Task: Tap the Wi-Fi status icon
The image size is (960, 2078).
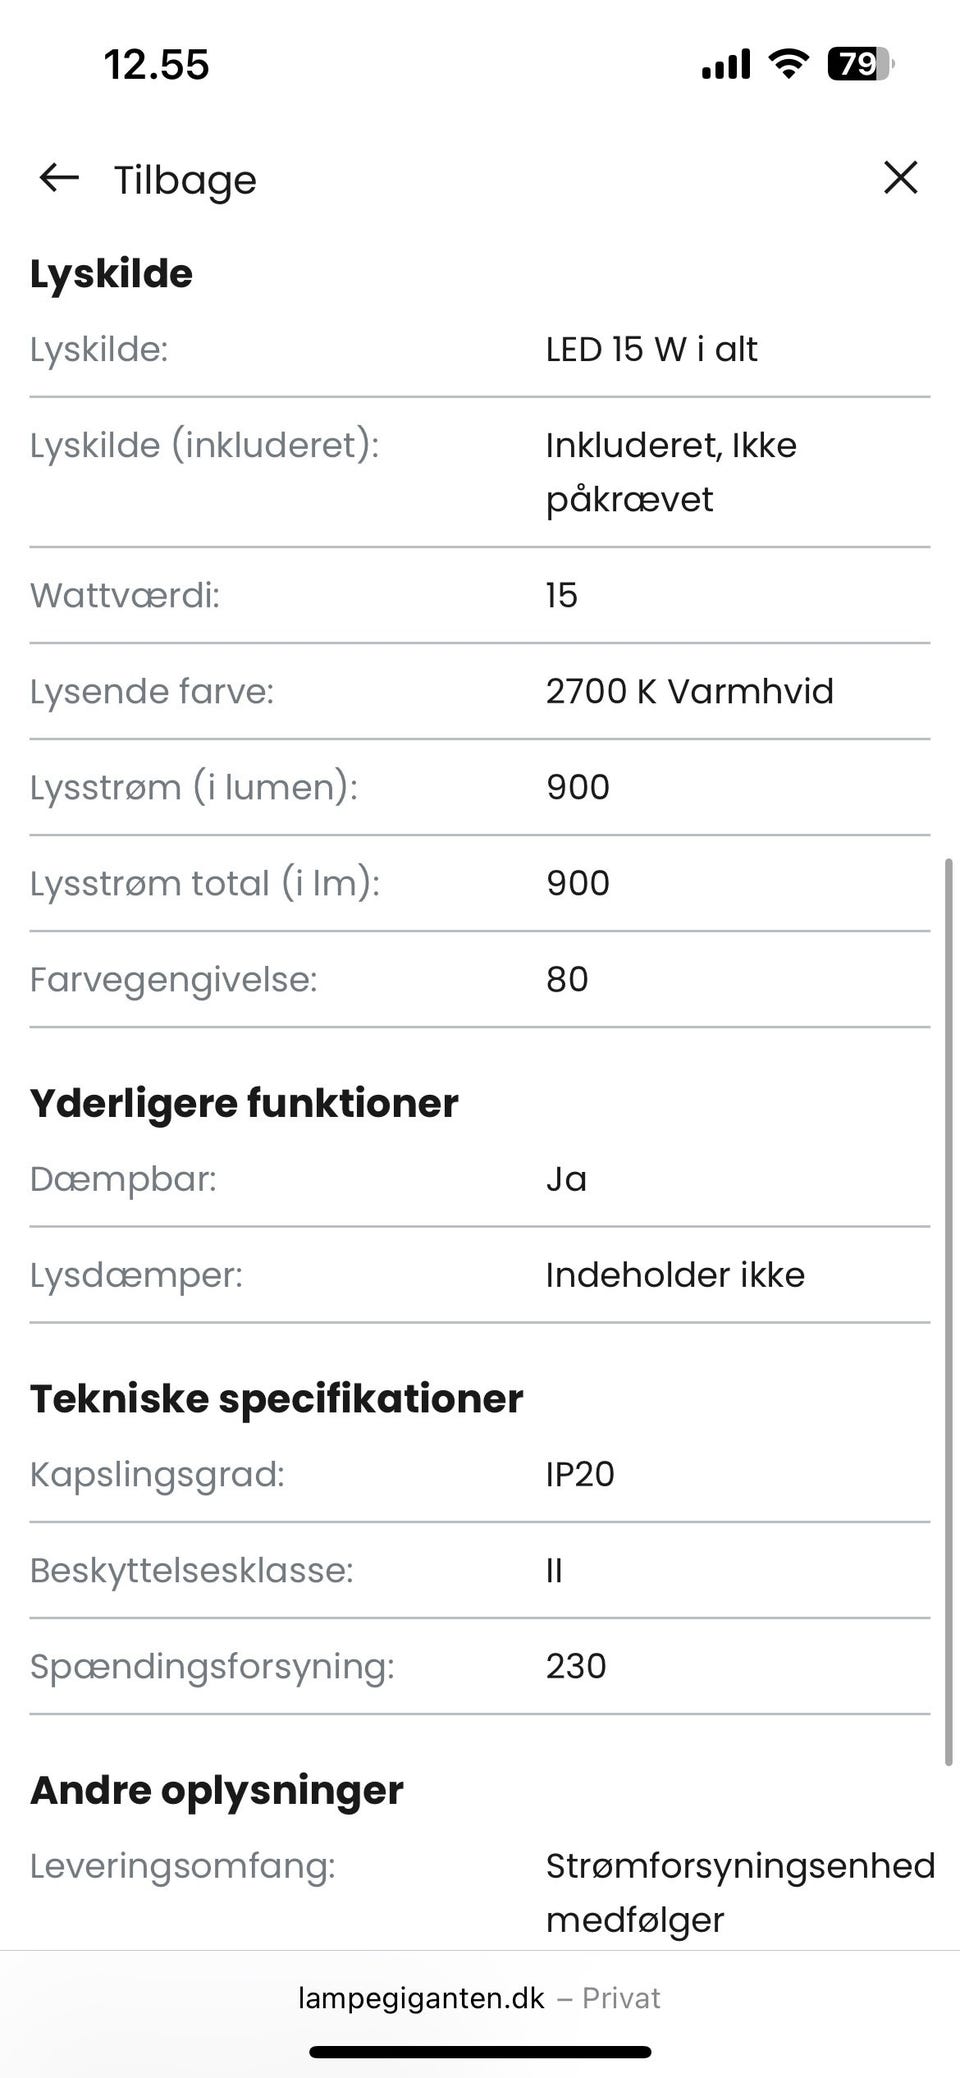Action: click(788, 65)
